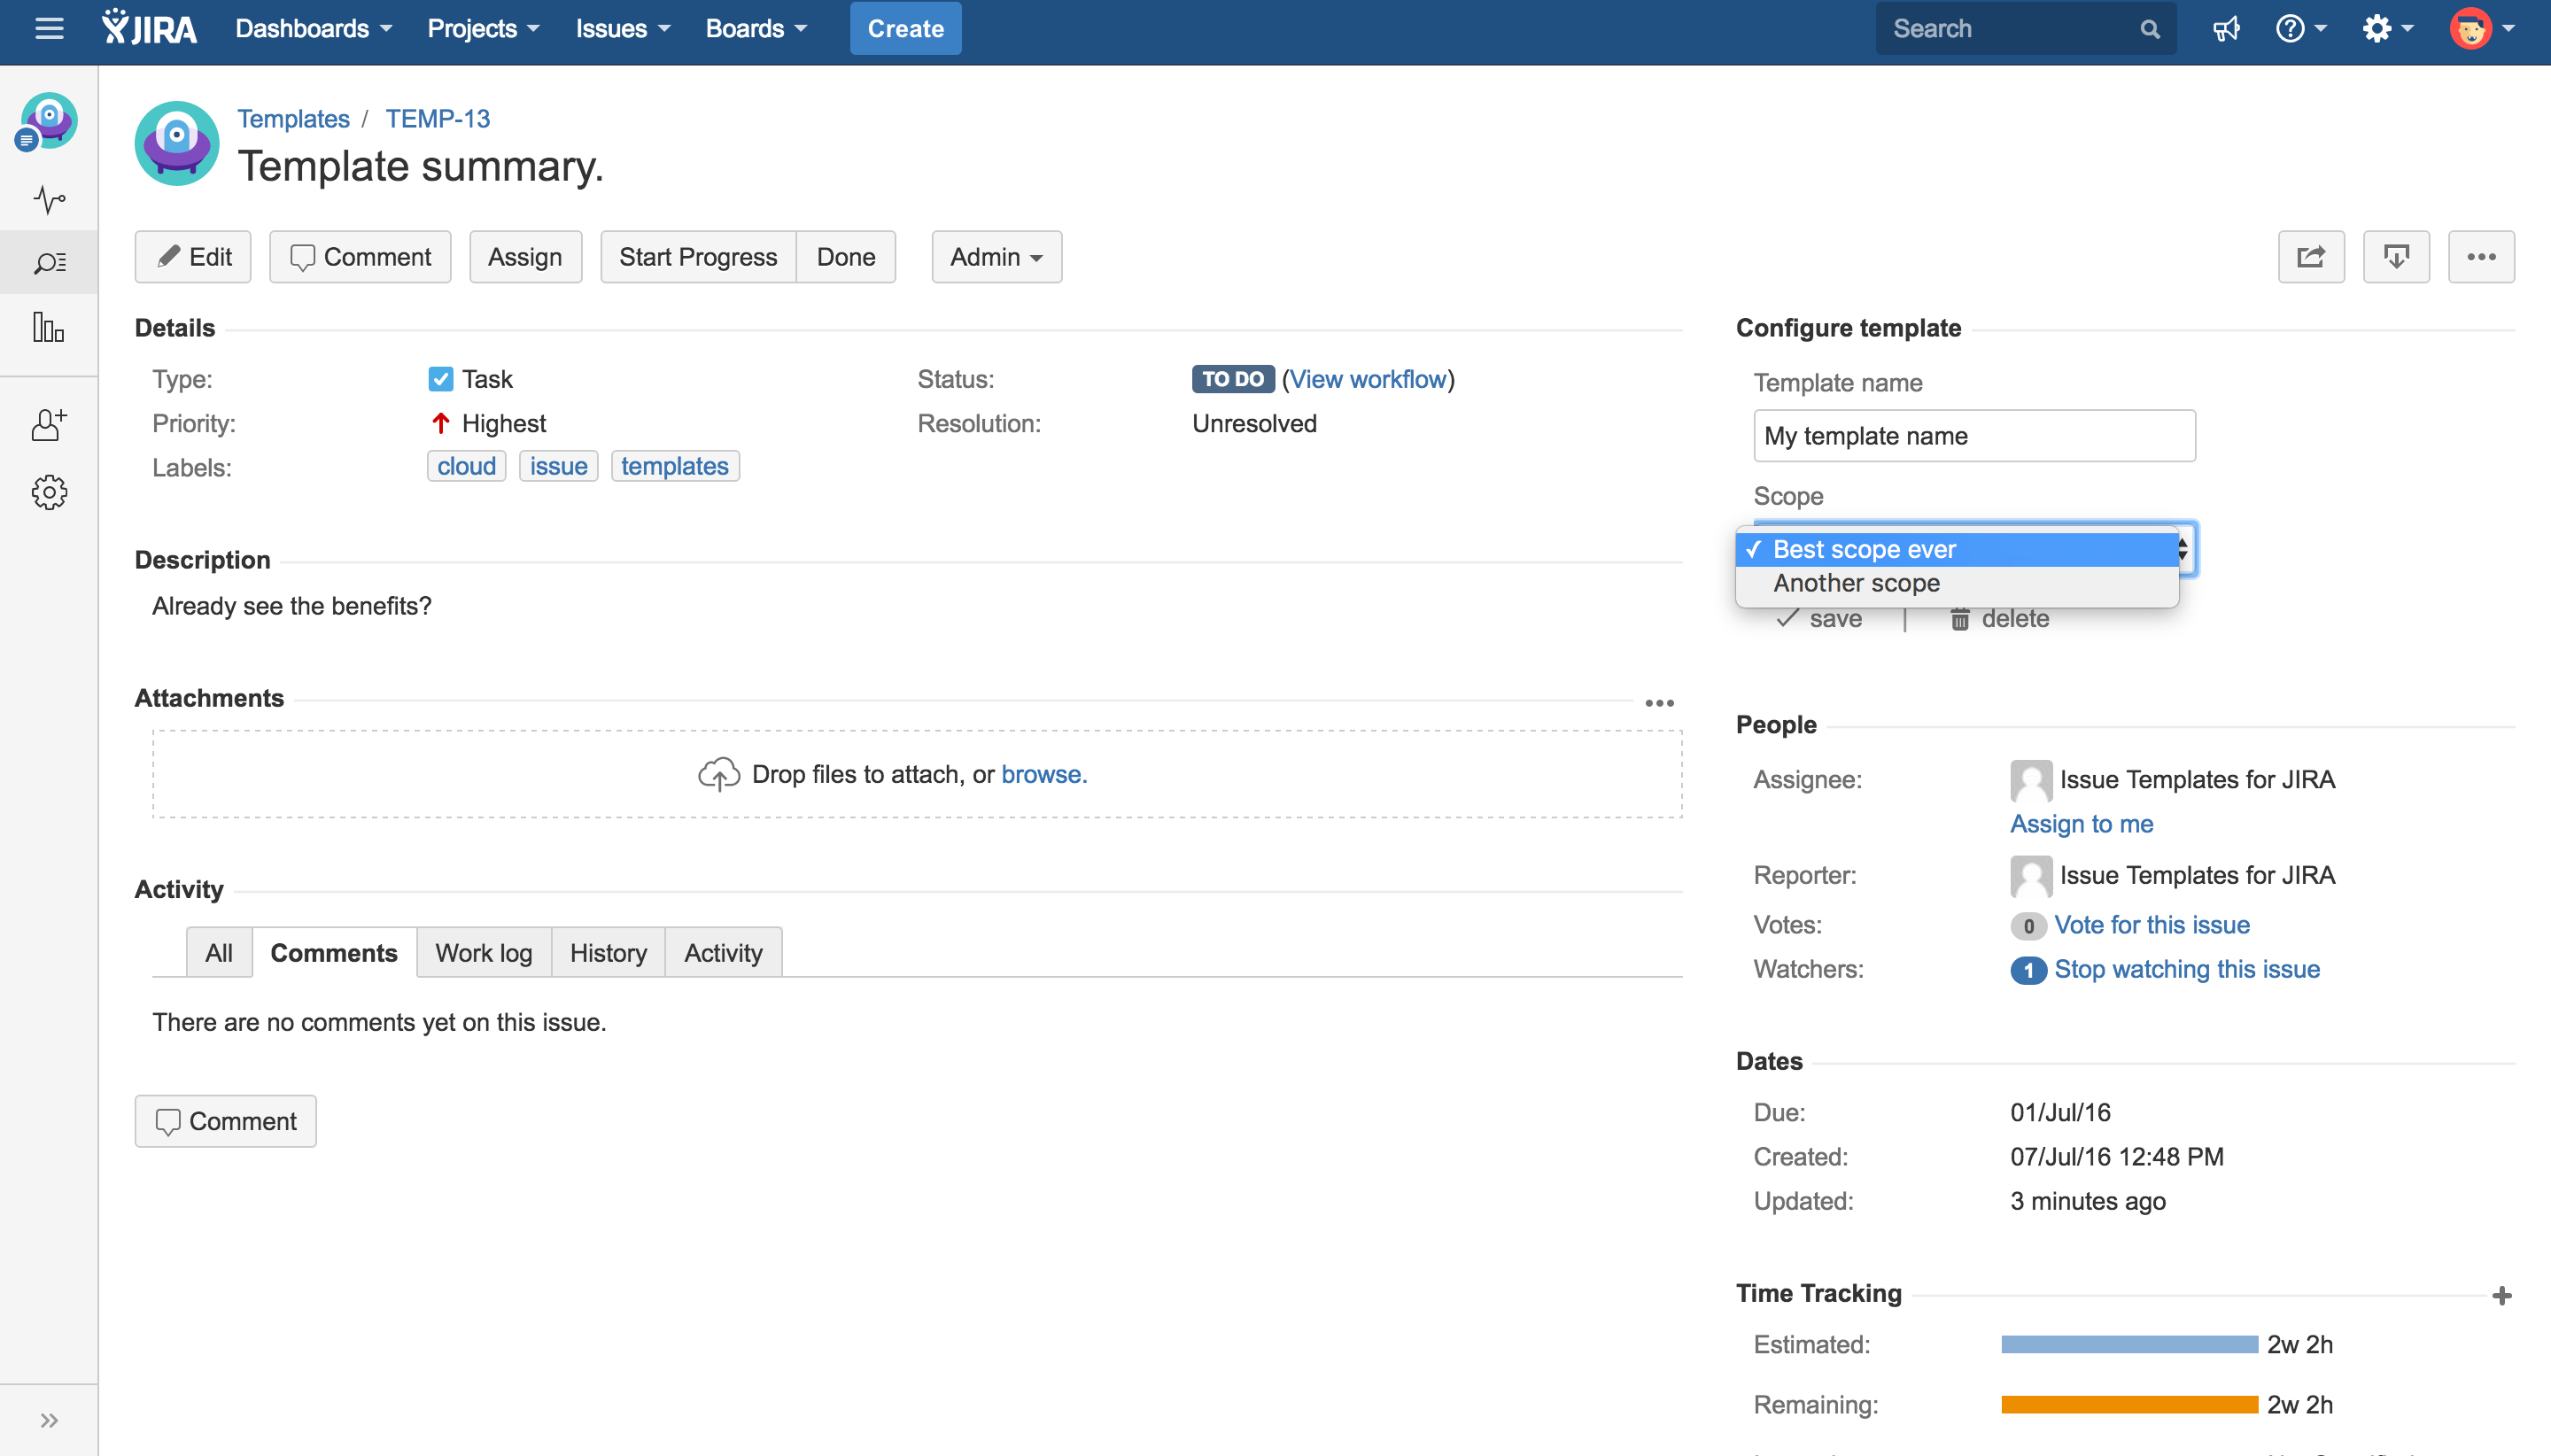The image size is (2551, 1456).
Task: Select Another scope option
Action: click(1856, 583)
